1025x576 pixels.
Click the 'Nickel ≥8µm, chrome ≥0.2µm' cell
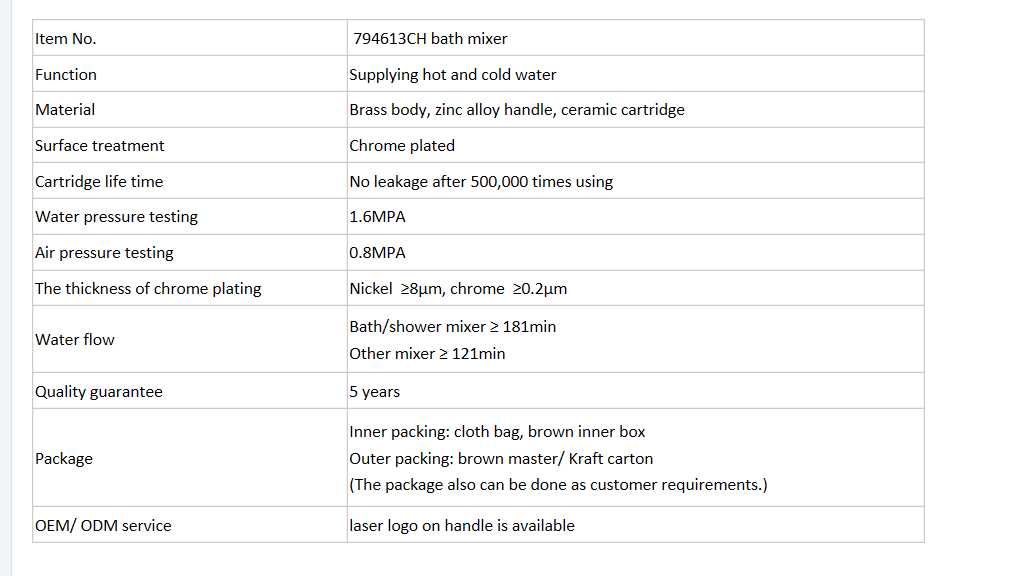(x=458, y=289)
